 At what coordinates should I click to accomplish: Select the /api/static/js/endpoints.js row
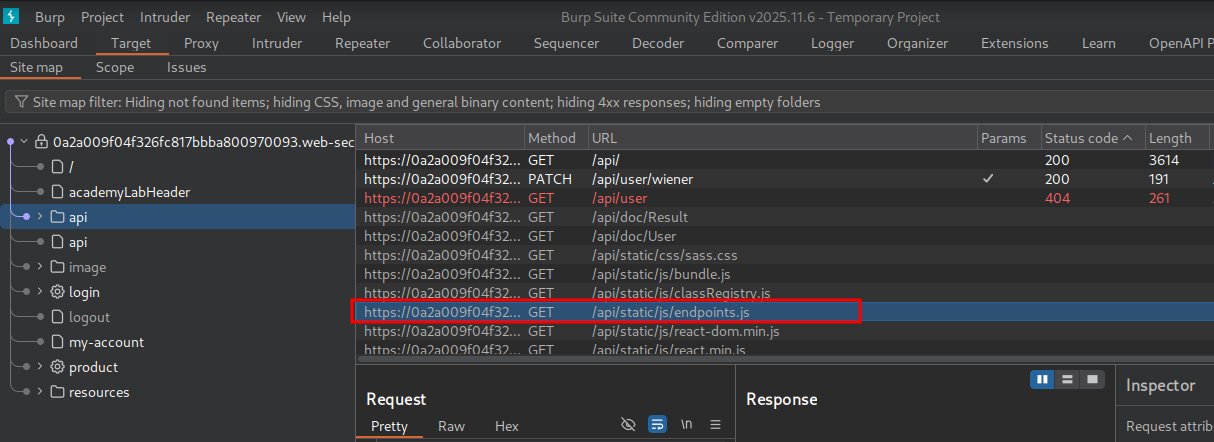[x=785, y=312]
